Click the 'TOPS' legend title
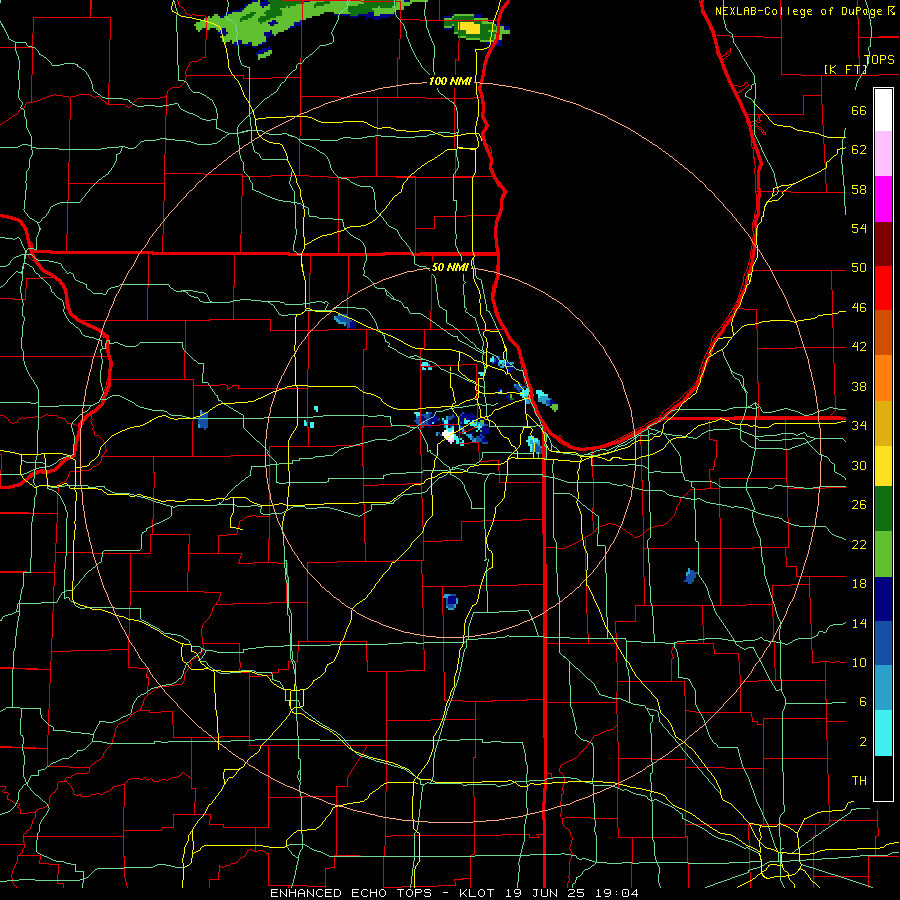 [x=879, y=59]
